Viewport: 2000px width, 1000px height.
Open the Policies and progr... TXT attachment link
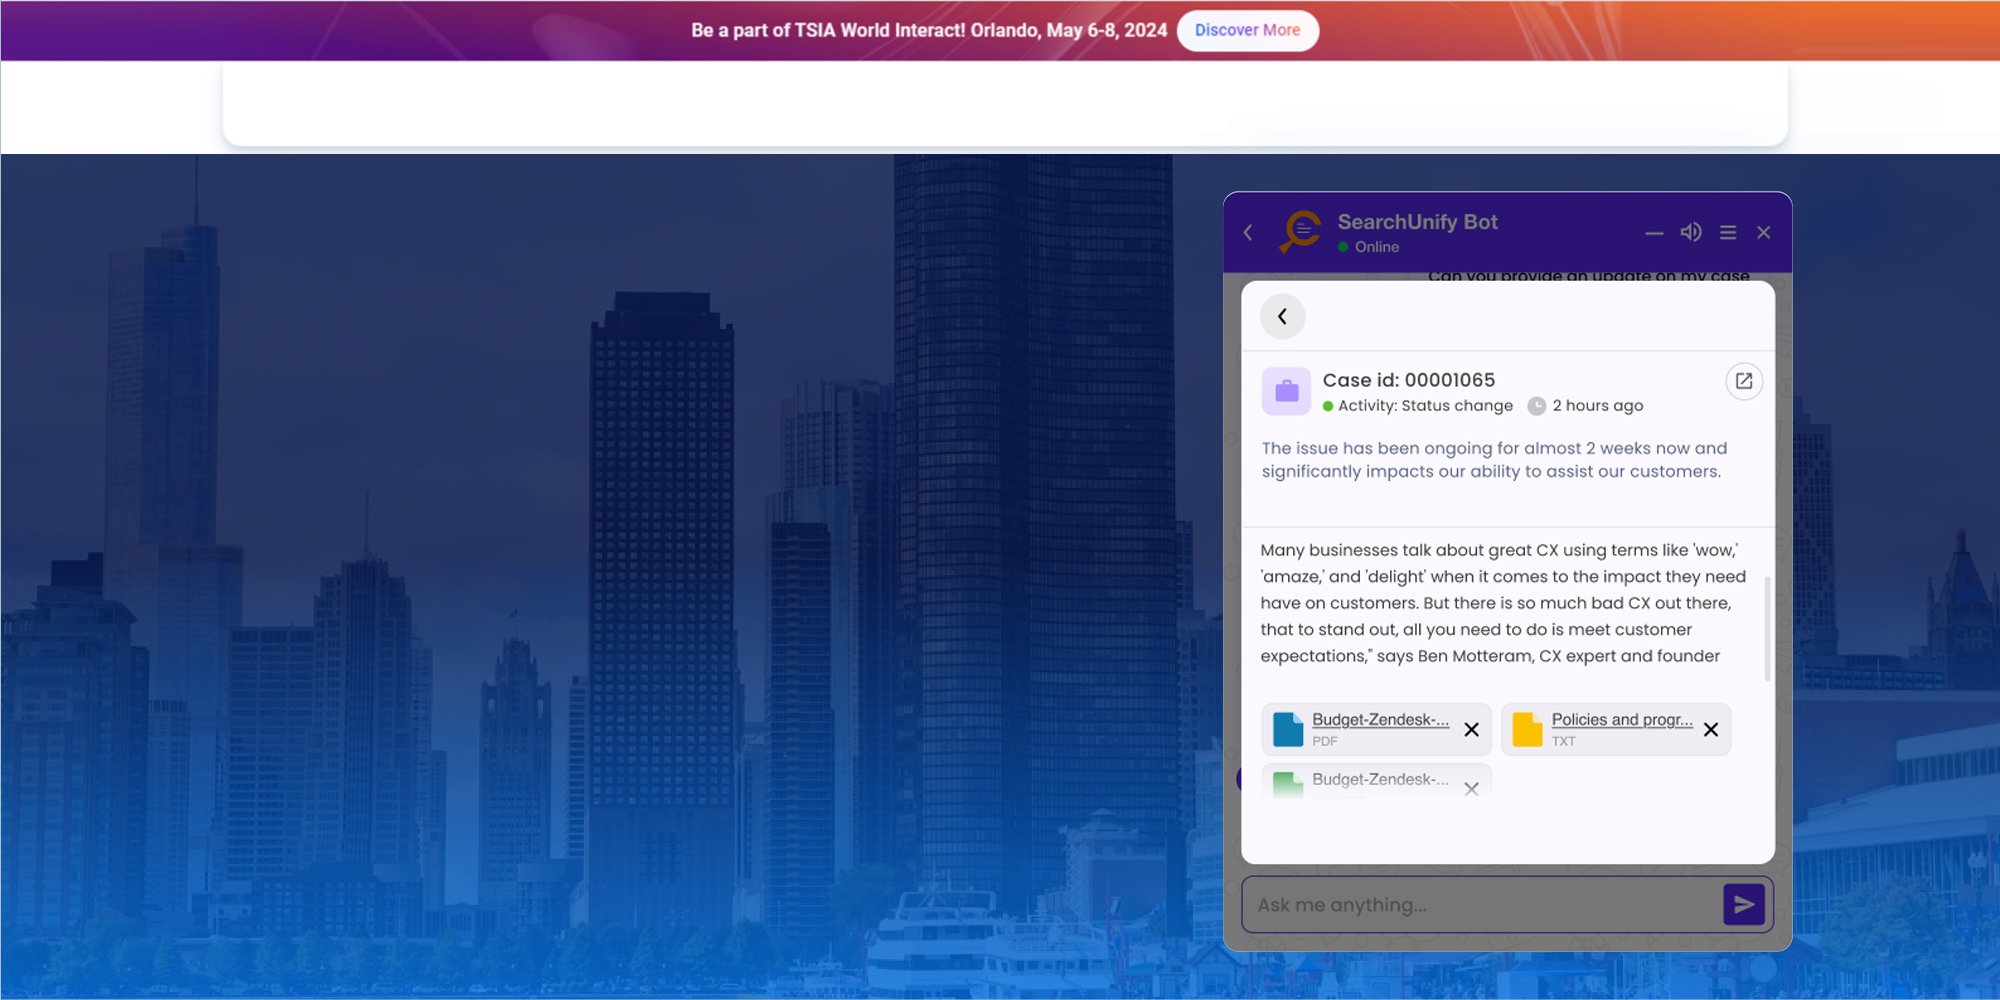1622,720
